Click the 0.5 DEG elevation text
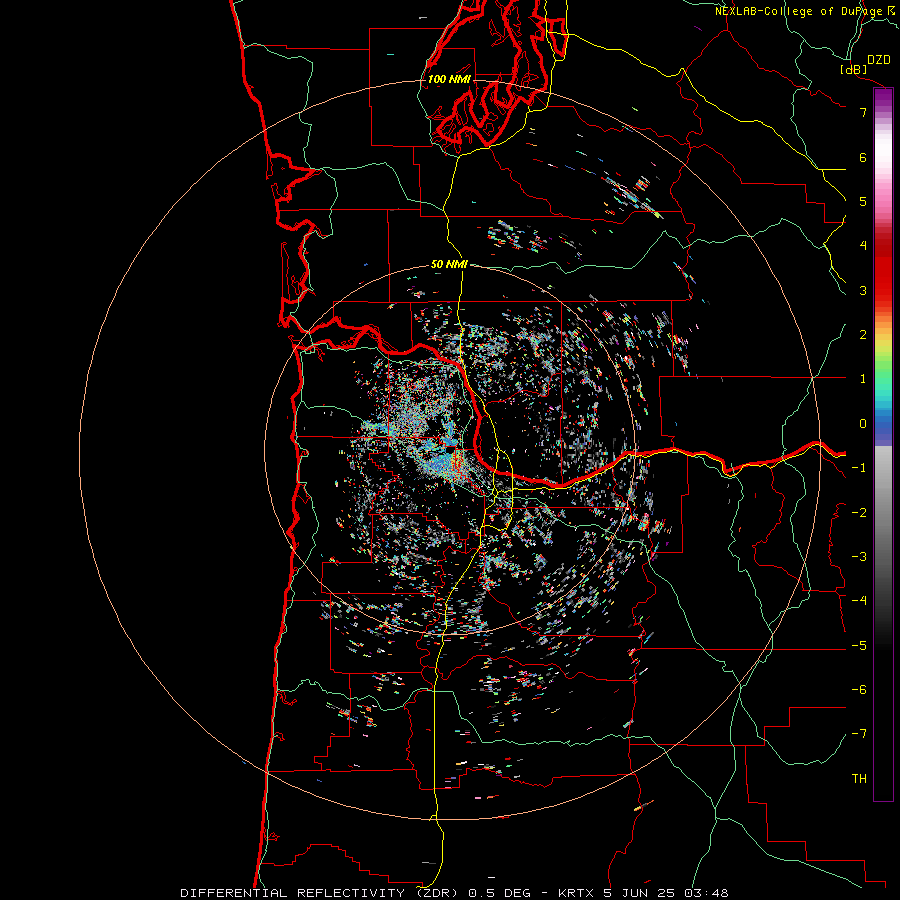Viewport: 900px width, 900px height. point(499,893)
